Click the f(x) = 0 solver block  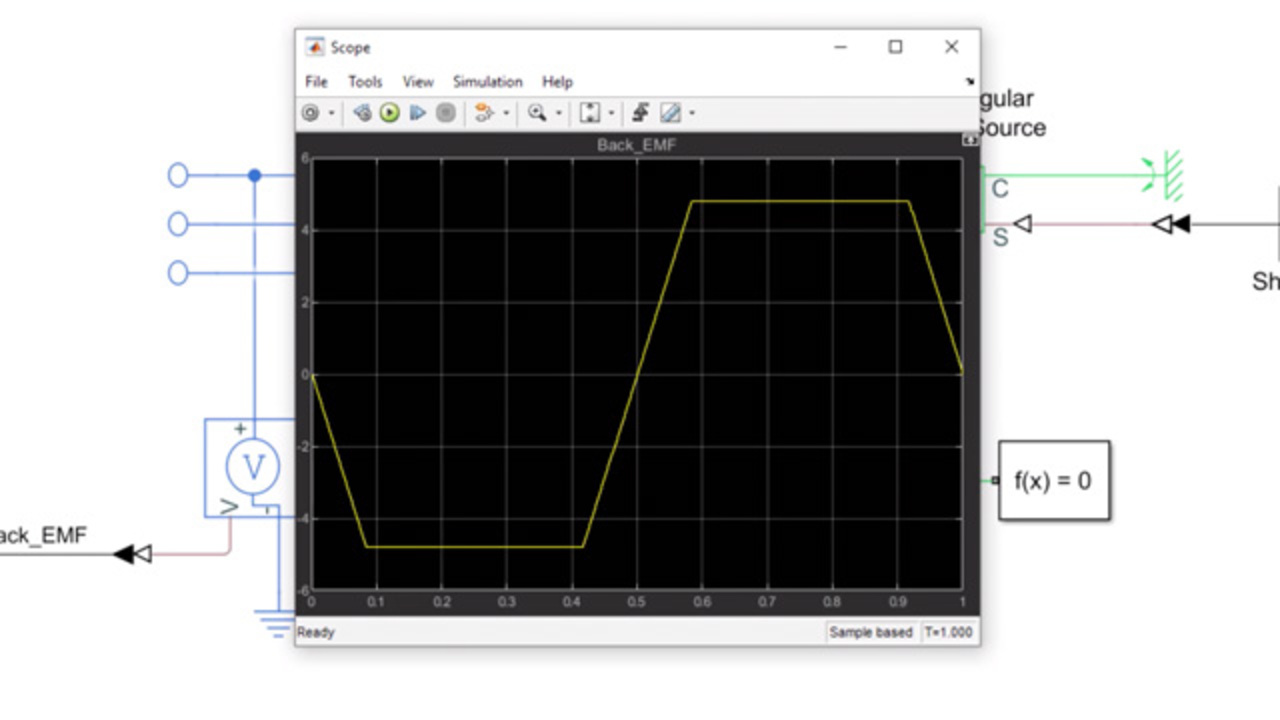coord(1053,481)
